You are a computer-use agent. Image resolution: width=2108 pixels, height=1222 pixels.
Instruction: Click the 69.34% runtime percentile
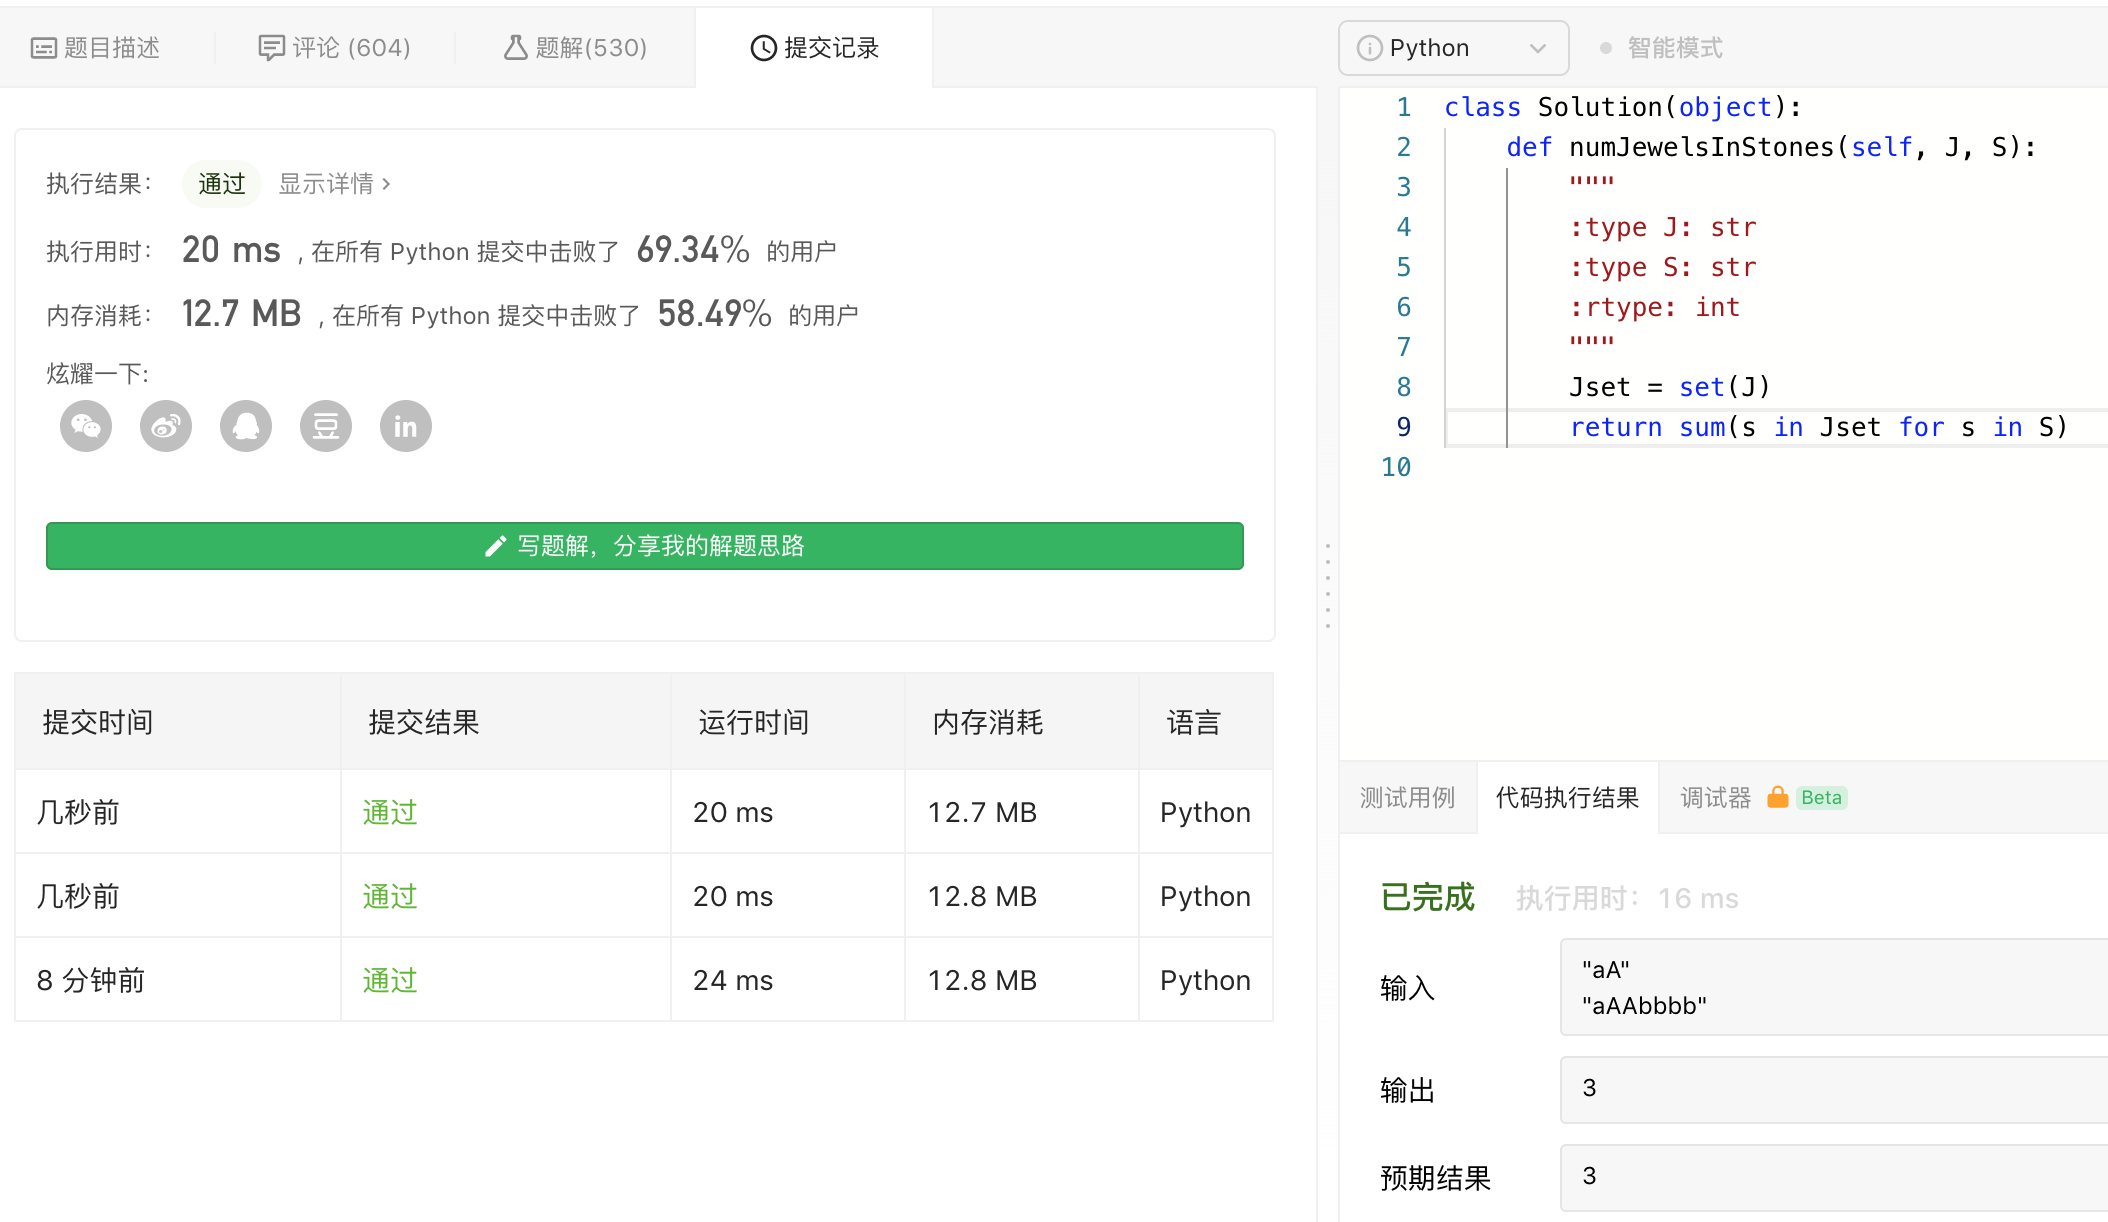click(693, 250)
